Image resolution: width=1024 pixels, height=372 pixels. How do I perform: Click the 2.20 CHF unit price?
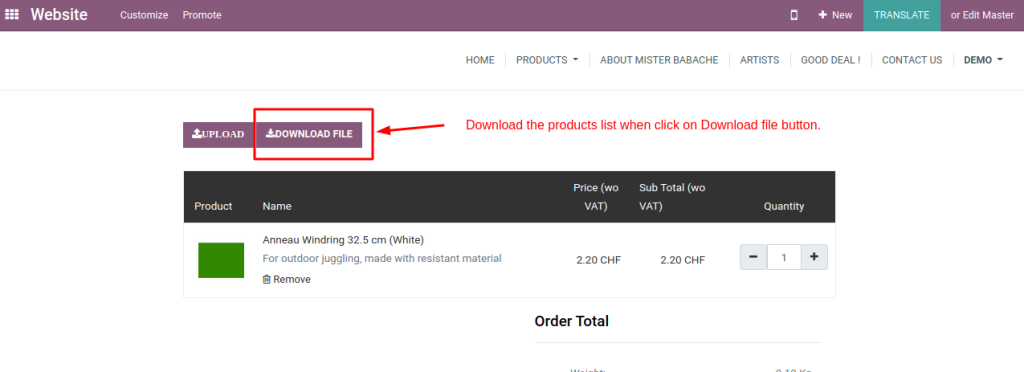598,260
